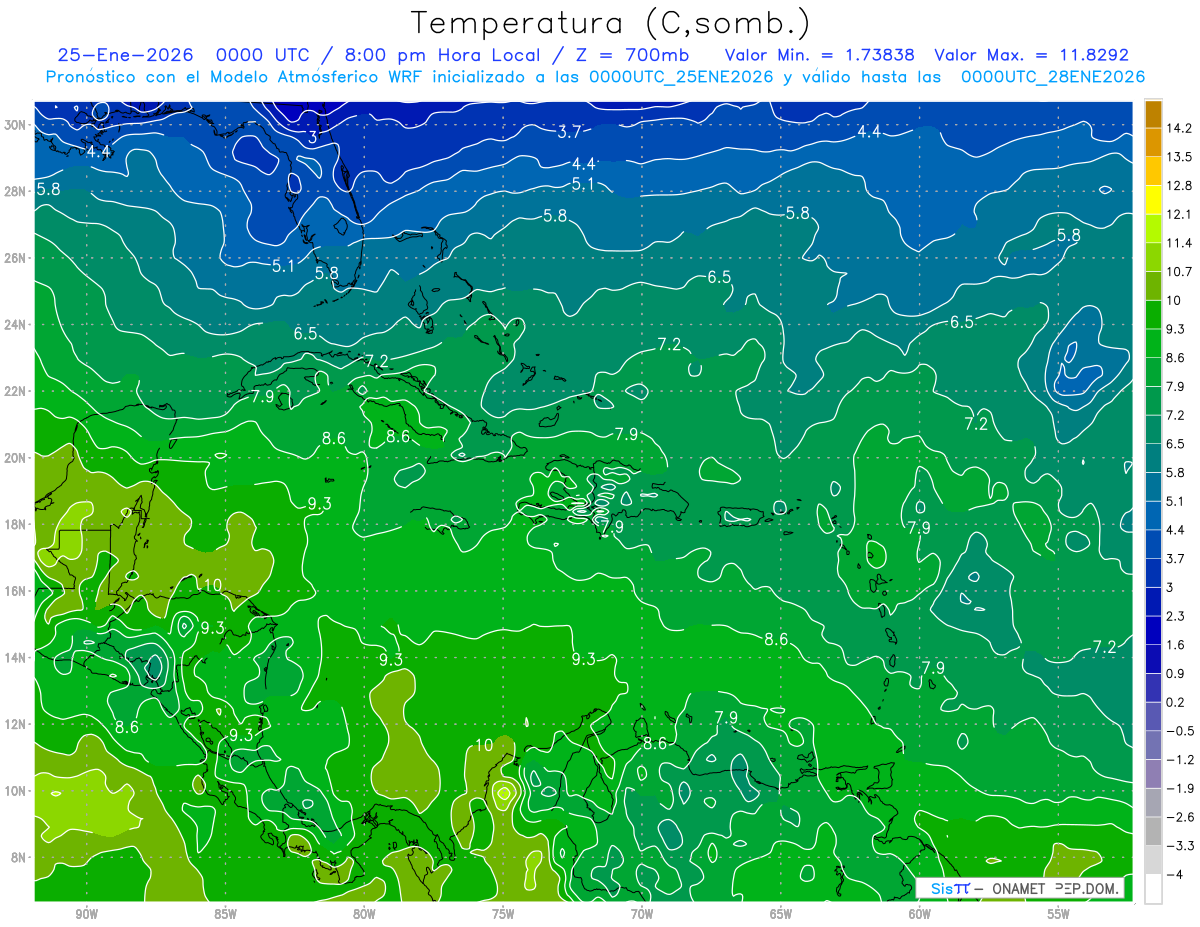Image resolution: width=1200 pixels, height=927 pixels.
Task: Click latitude axis label "22N"
Action: [16, 391]
